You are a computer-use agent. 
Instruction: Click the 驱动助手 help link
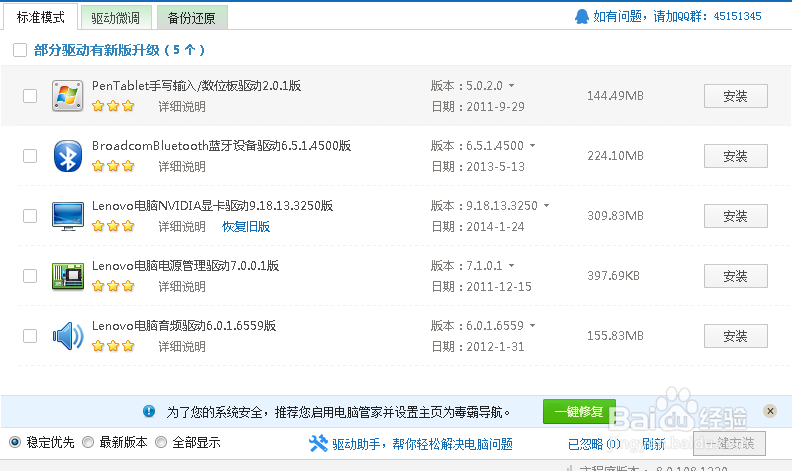[x=422, y=444]
